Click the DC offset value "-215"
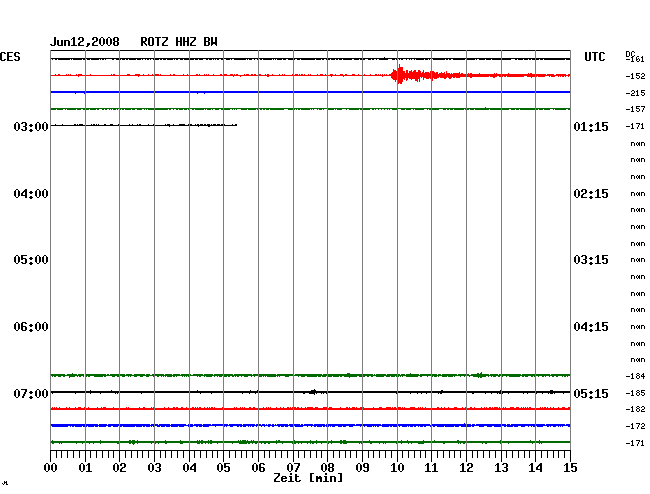Image resolution: width=650 pixels, height=494 pixels. tap(635, 93)
